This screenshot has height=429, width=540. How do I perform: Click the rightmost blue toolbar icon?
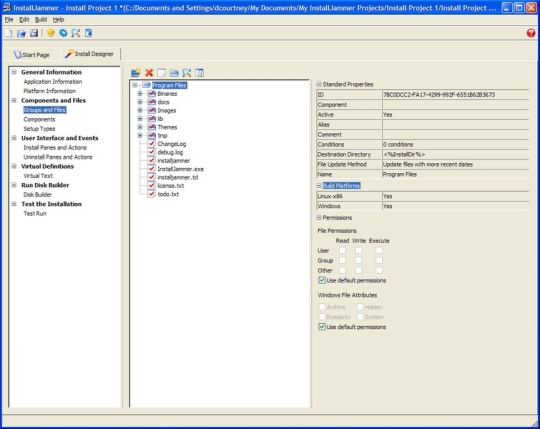89,33
